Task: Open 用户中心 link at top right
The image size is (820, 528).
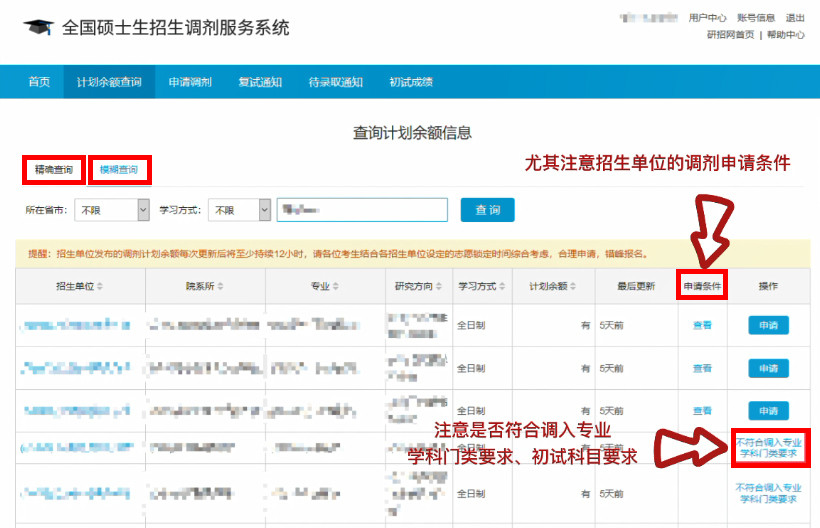Action: pos(708,18)
